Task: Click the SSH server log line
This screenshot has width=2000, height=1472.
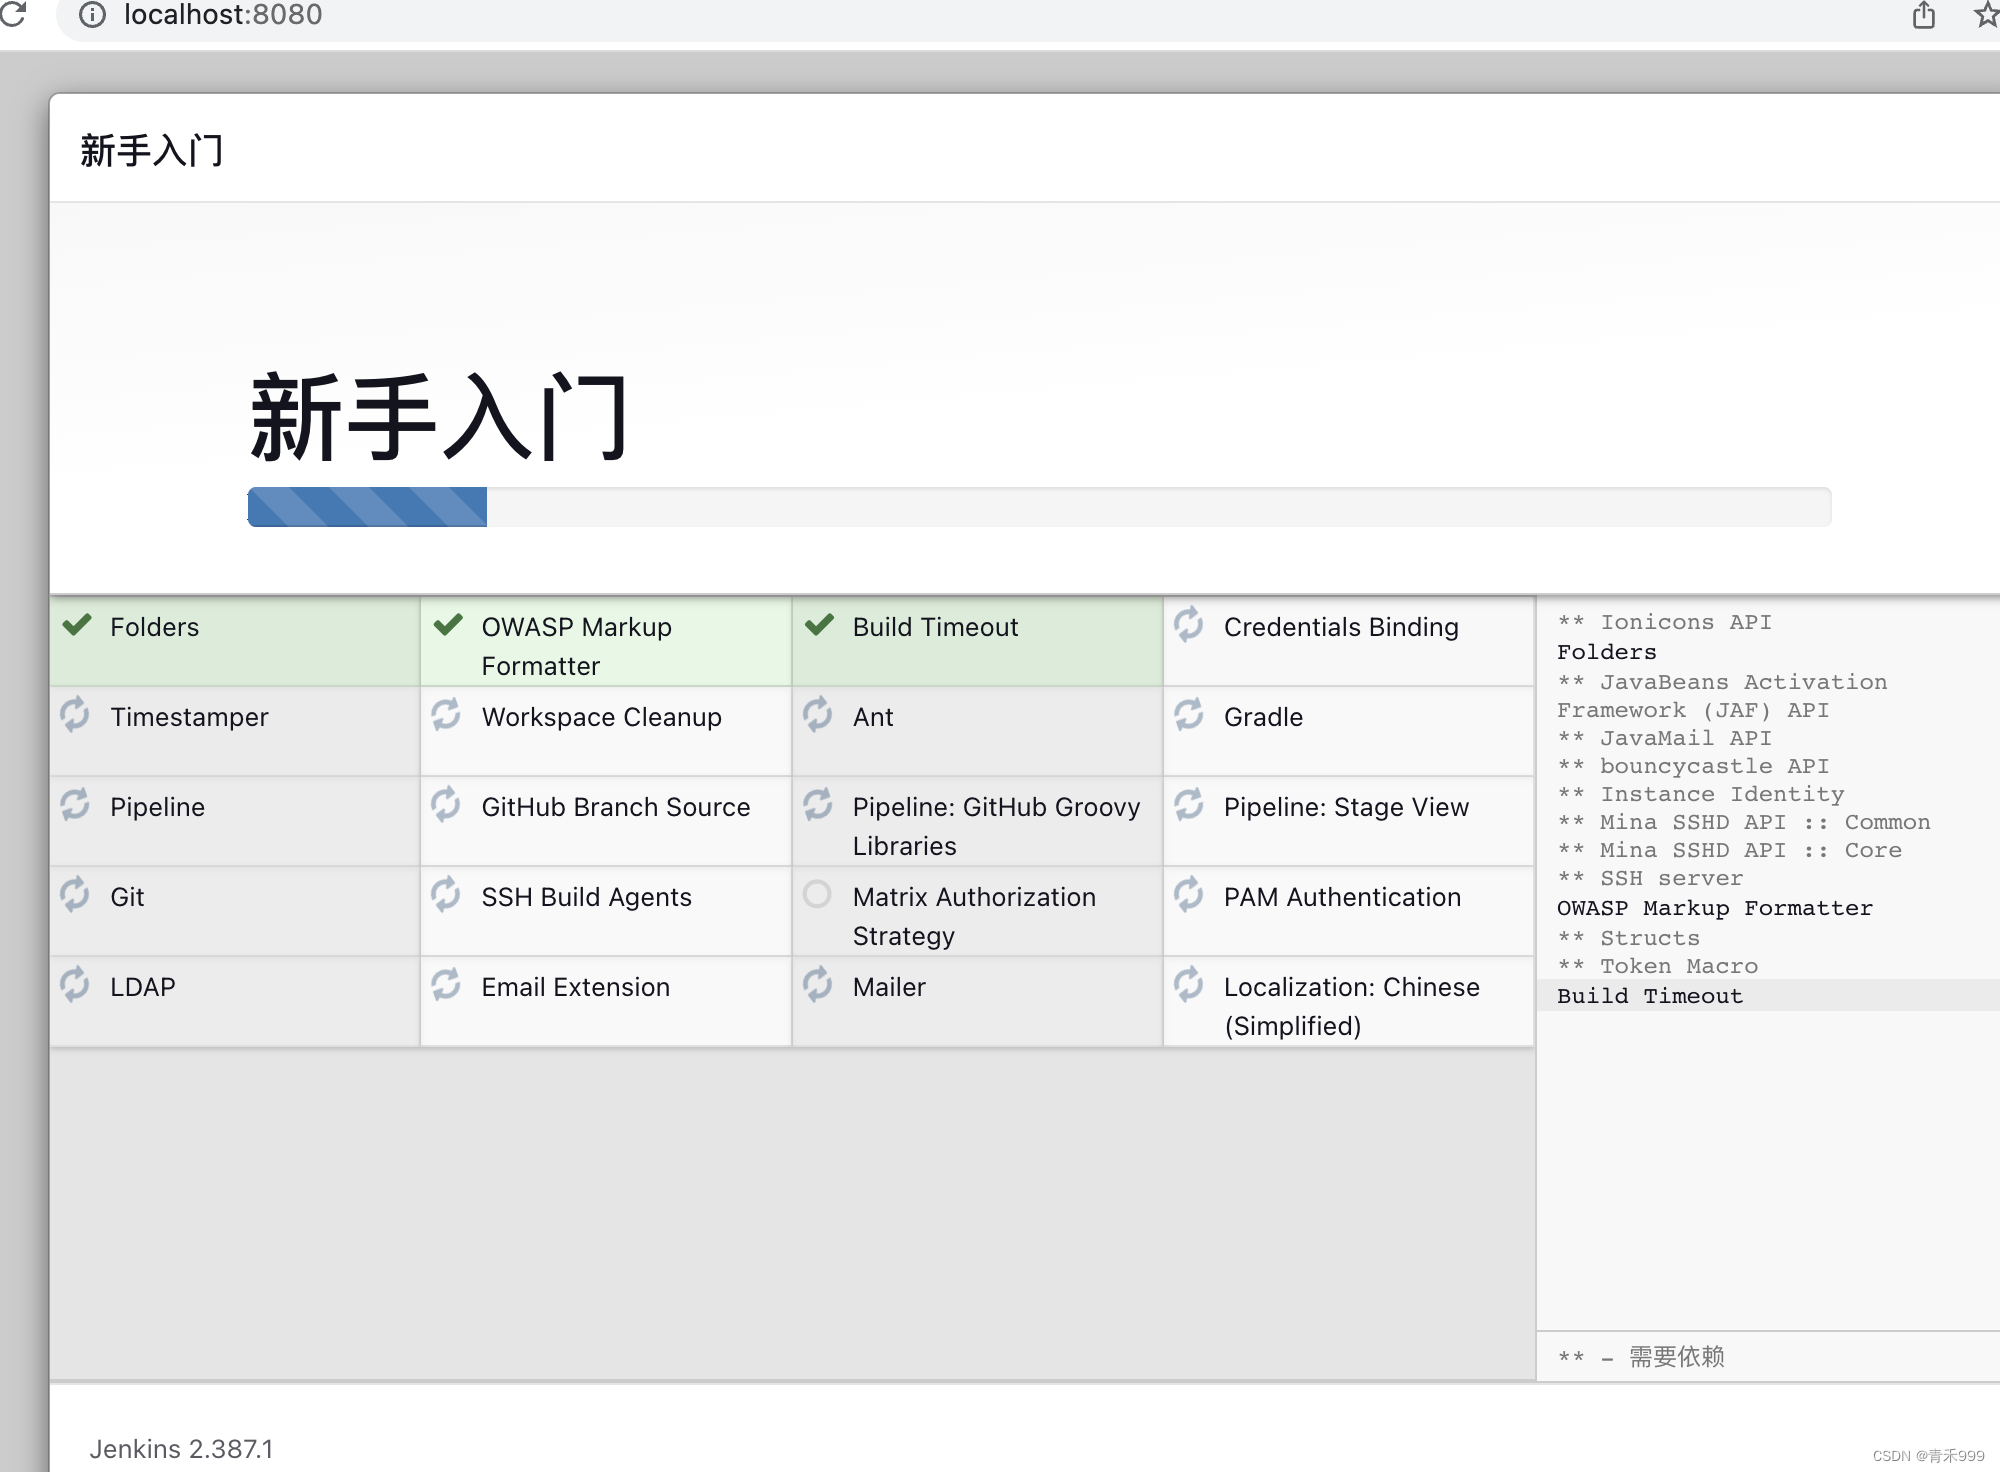Action: [1650, 878]
